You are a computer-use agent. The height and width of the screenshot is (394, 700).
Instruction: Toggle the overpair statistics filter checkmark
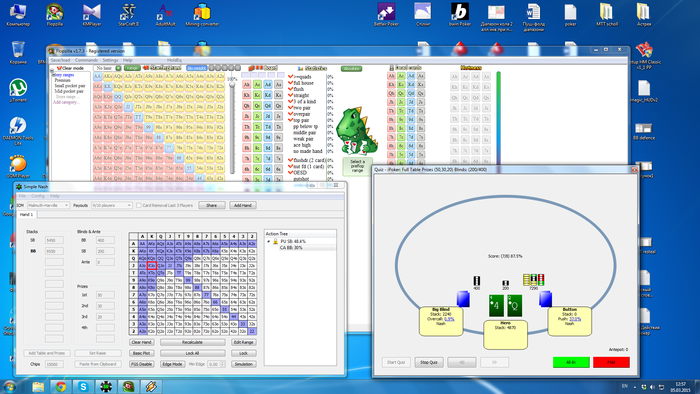(x=291, y=114)
